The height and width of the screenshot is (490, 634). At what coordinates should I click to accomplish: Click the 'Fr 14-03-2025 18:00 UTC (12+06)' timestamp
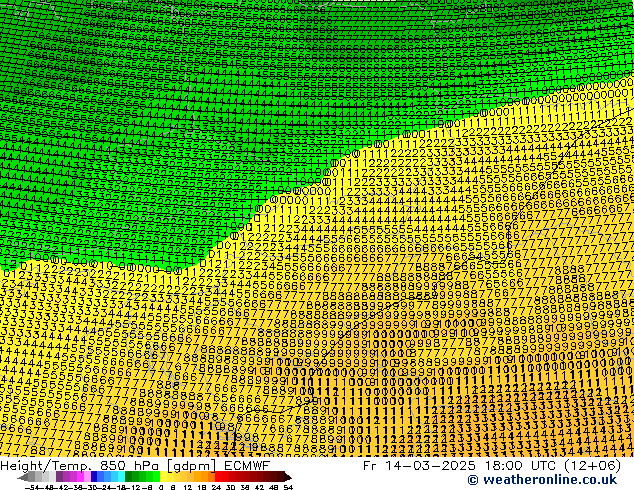click(x=492, y=465)
